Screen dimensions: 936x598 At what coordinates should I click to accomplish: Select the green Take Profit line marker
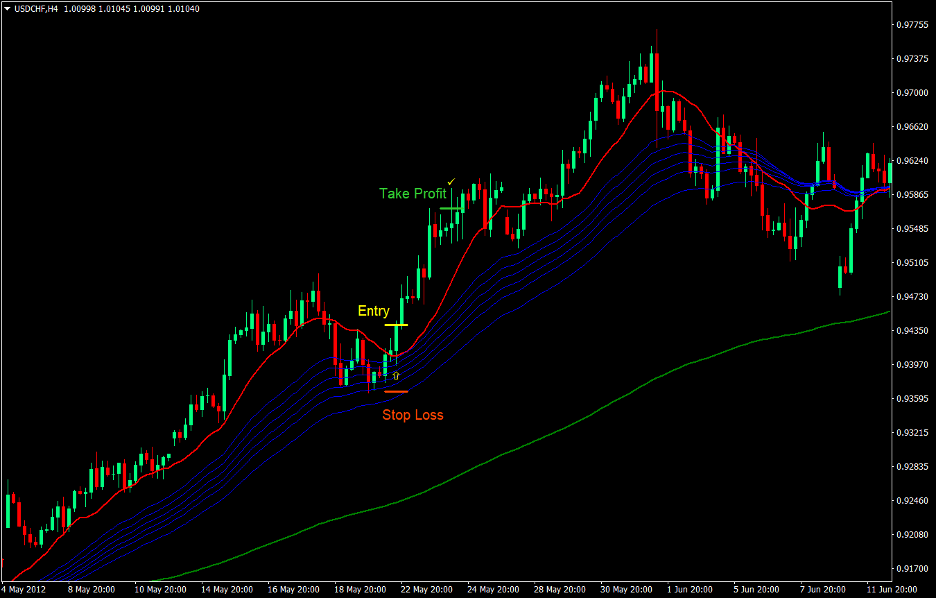click(451, 208)
